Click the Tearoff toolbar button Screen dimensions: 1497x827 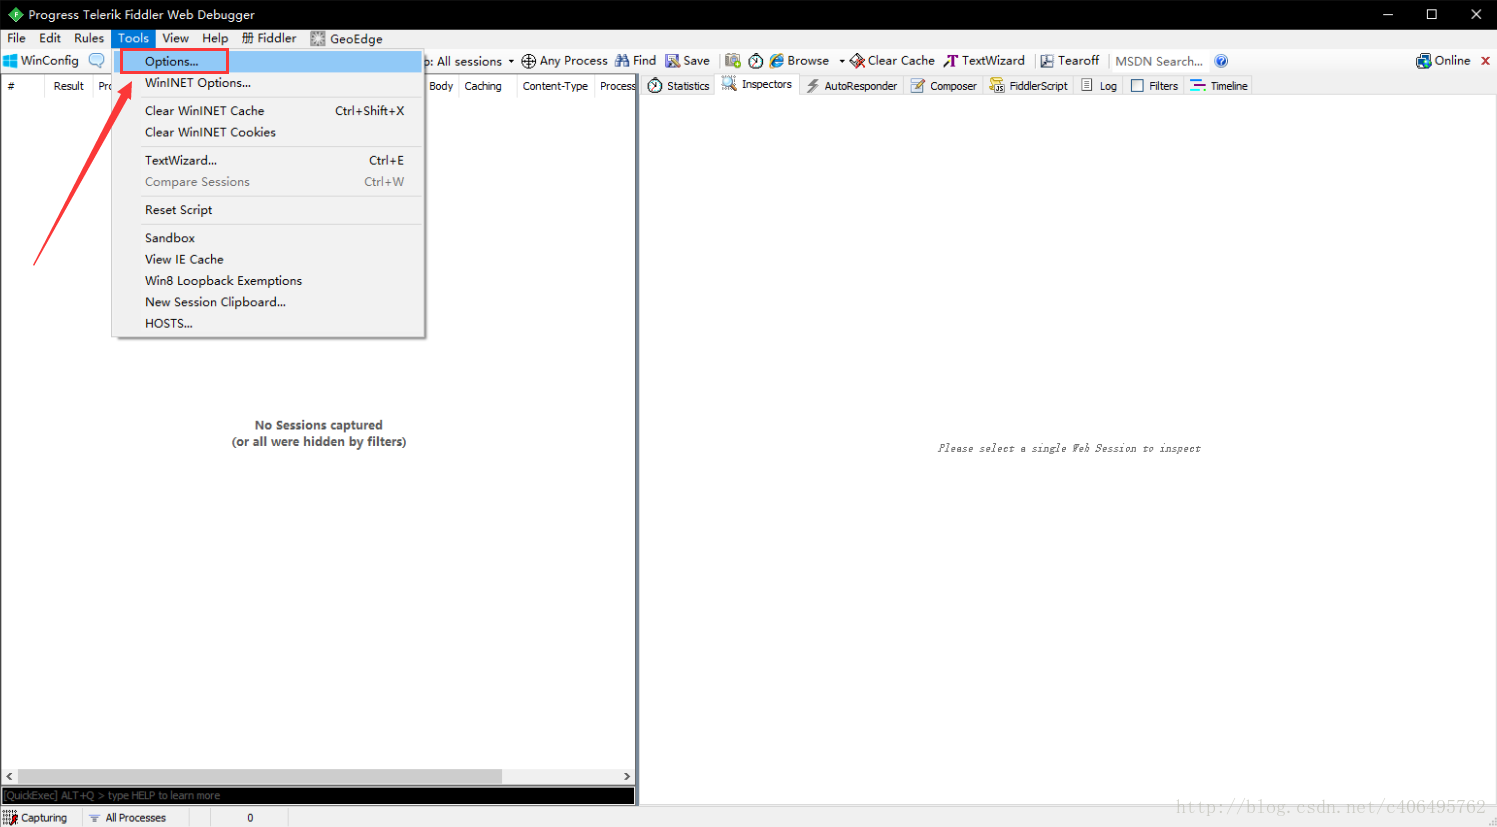pyautogui.click(x=1069, y=61)
